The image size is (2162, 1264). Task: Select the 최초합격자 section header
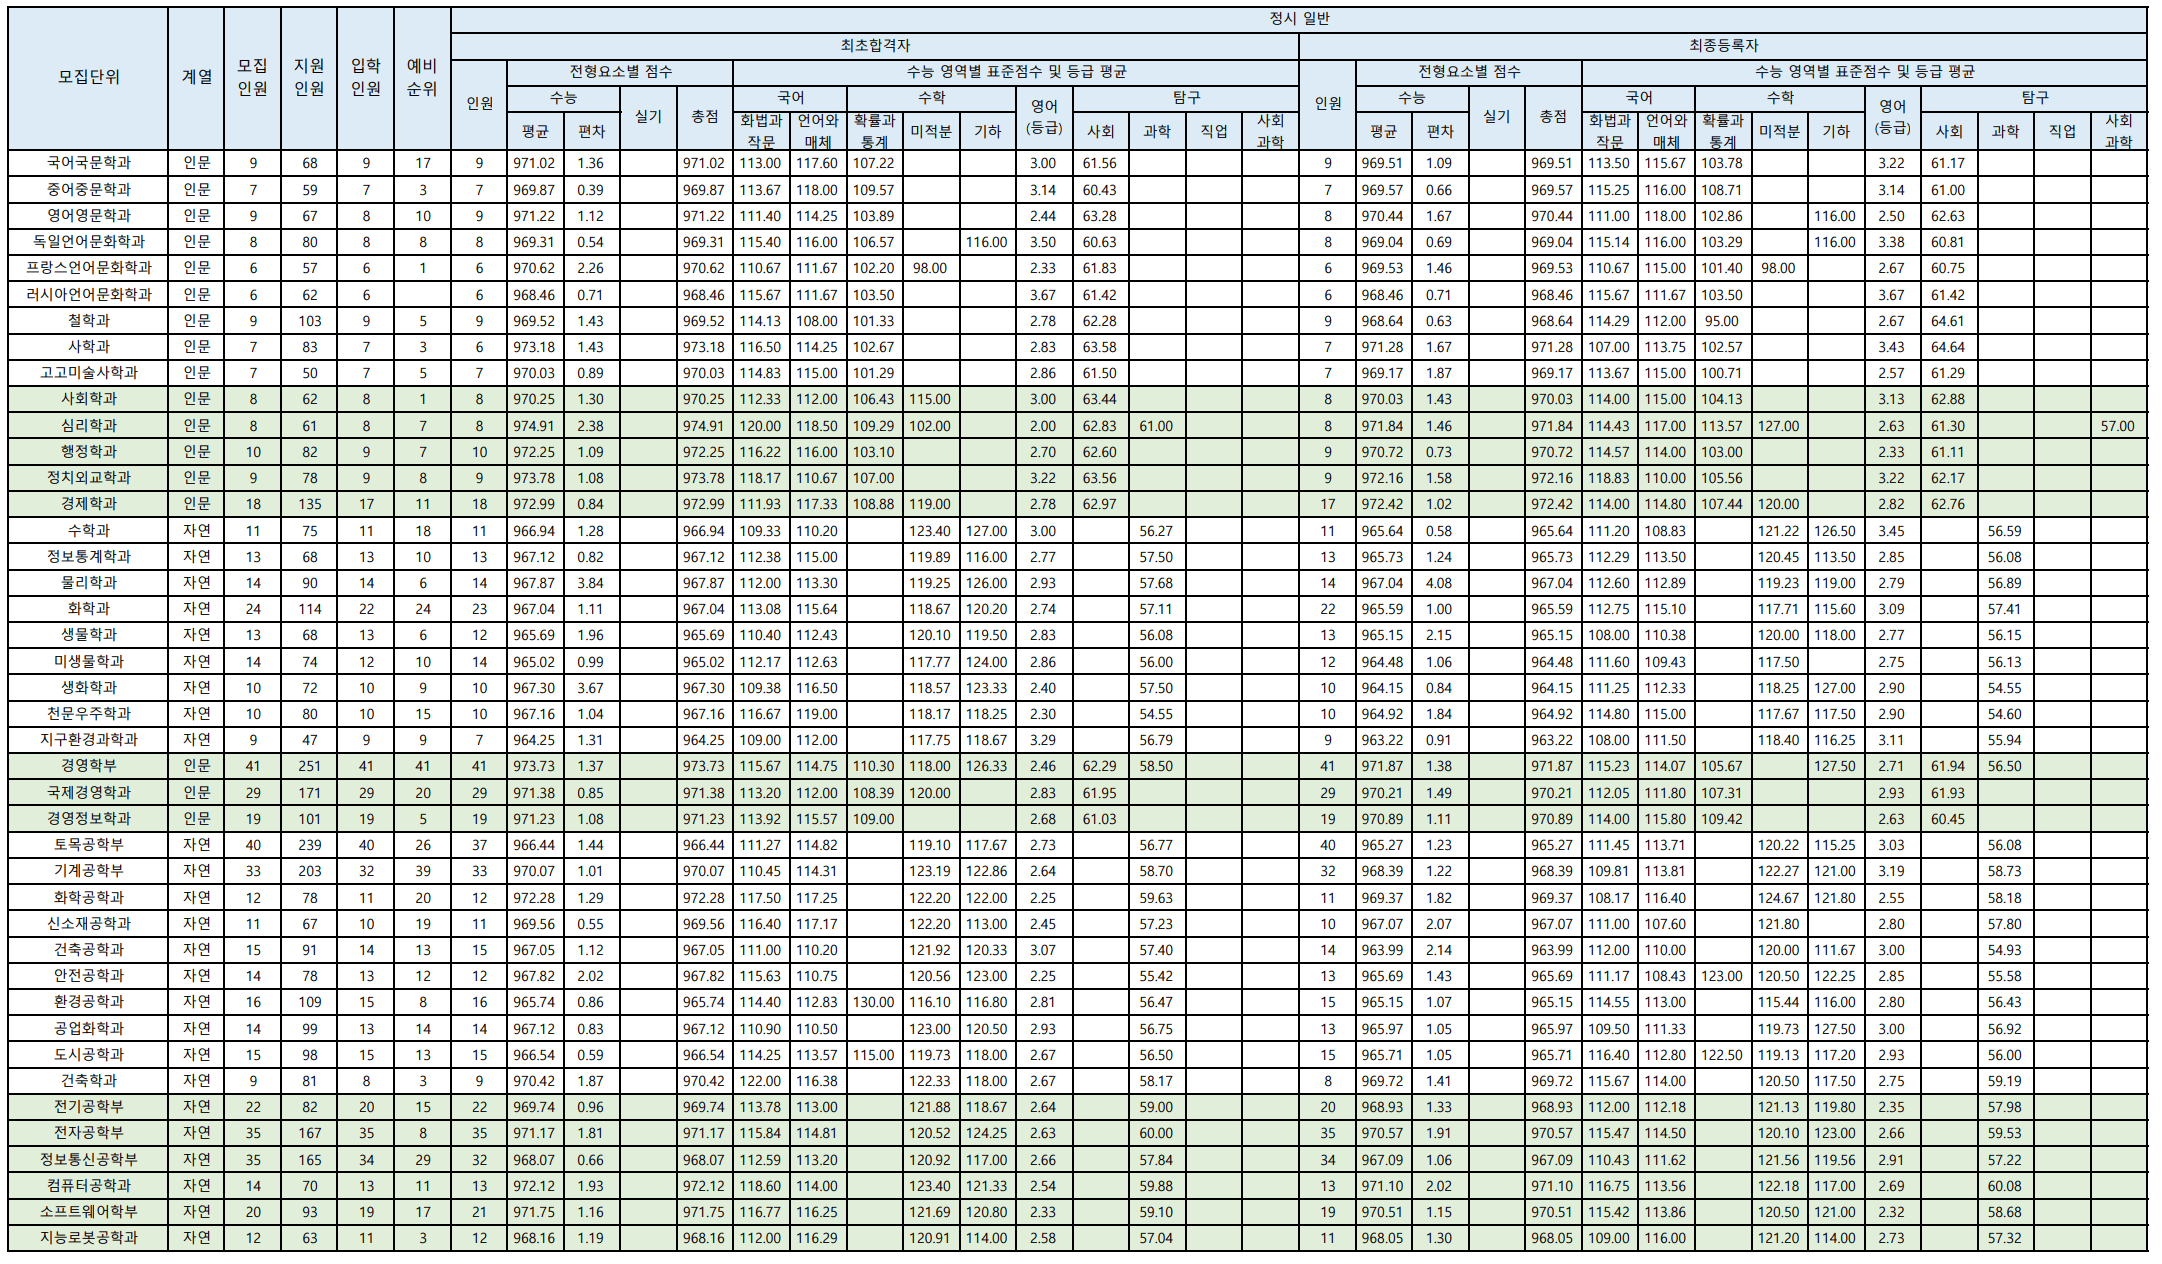tap(874, 46)
